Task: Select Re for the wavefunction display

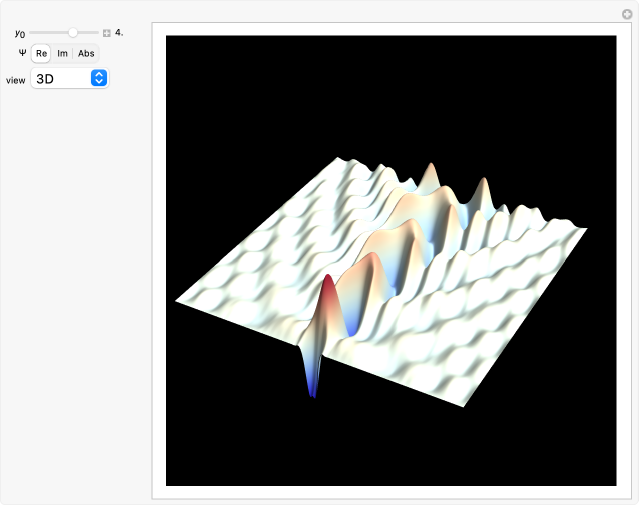Action: (42, 53)
